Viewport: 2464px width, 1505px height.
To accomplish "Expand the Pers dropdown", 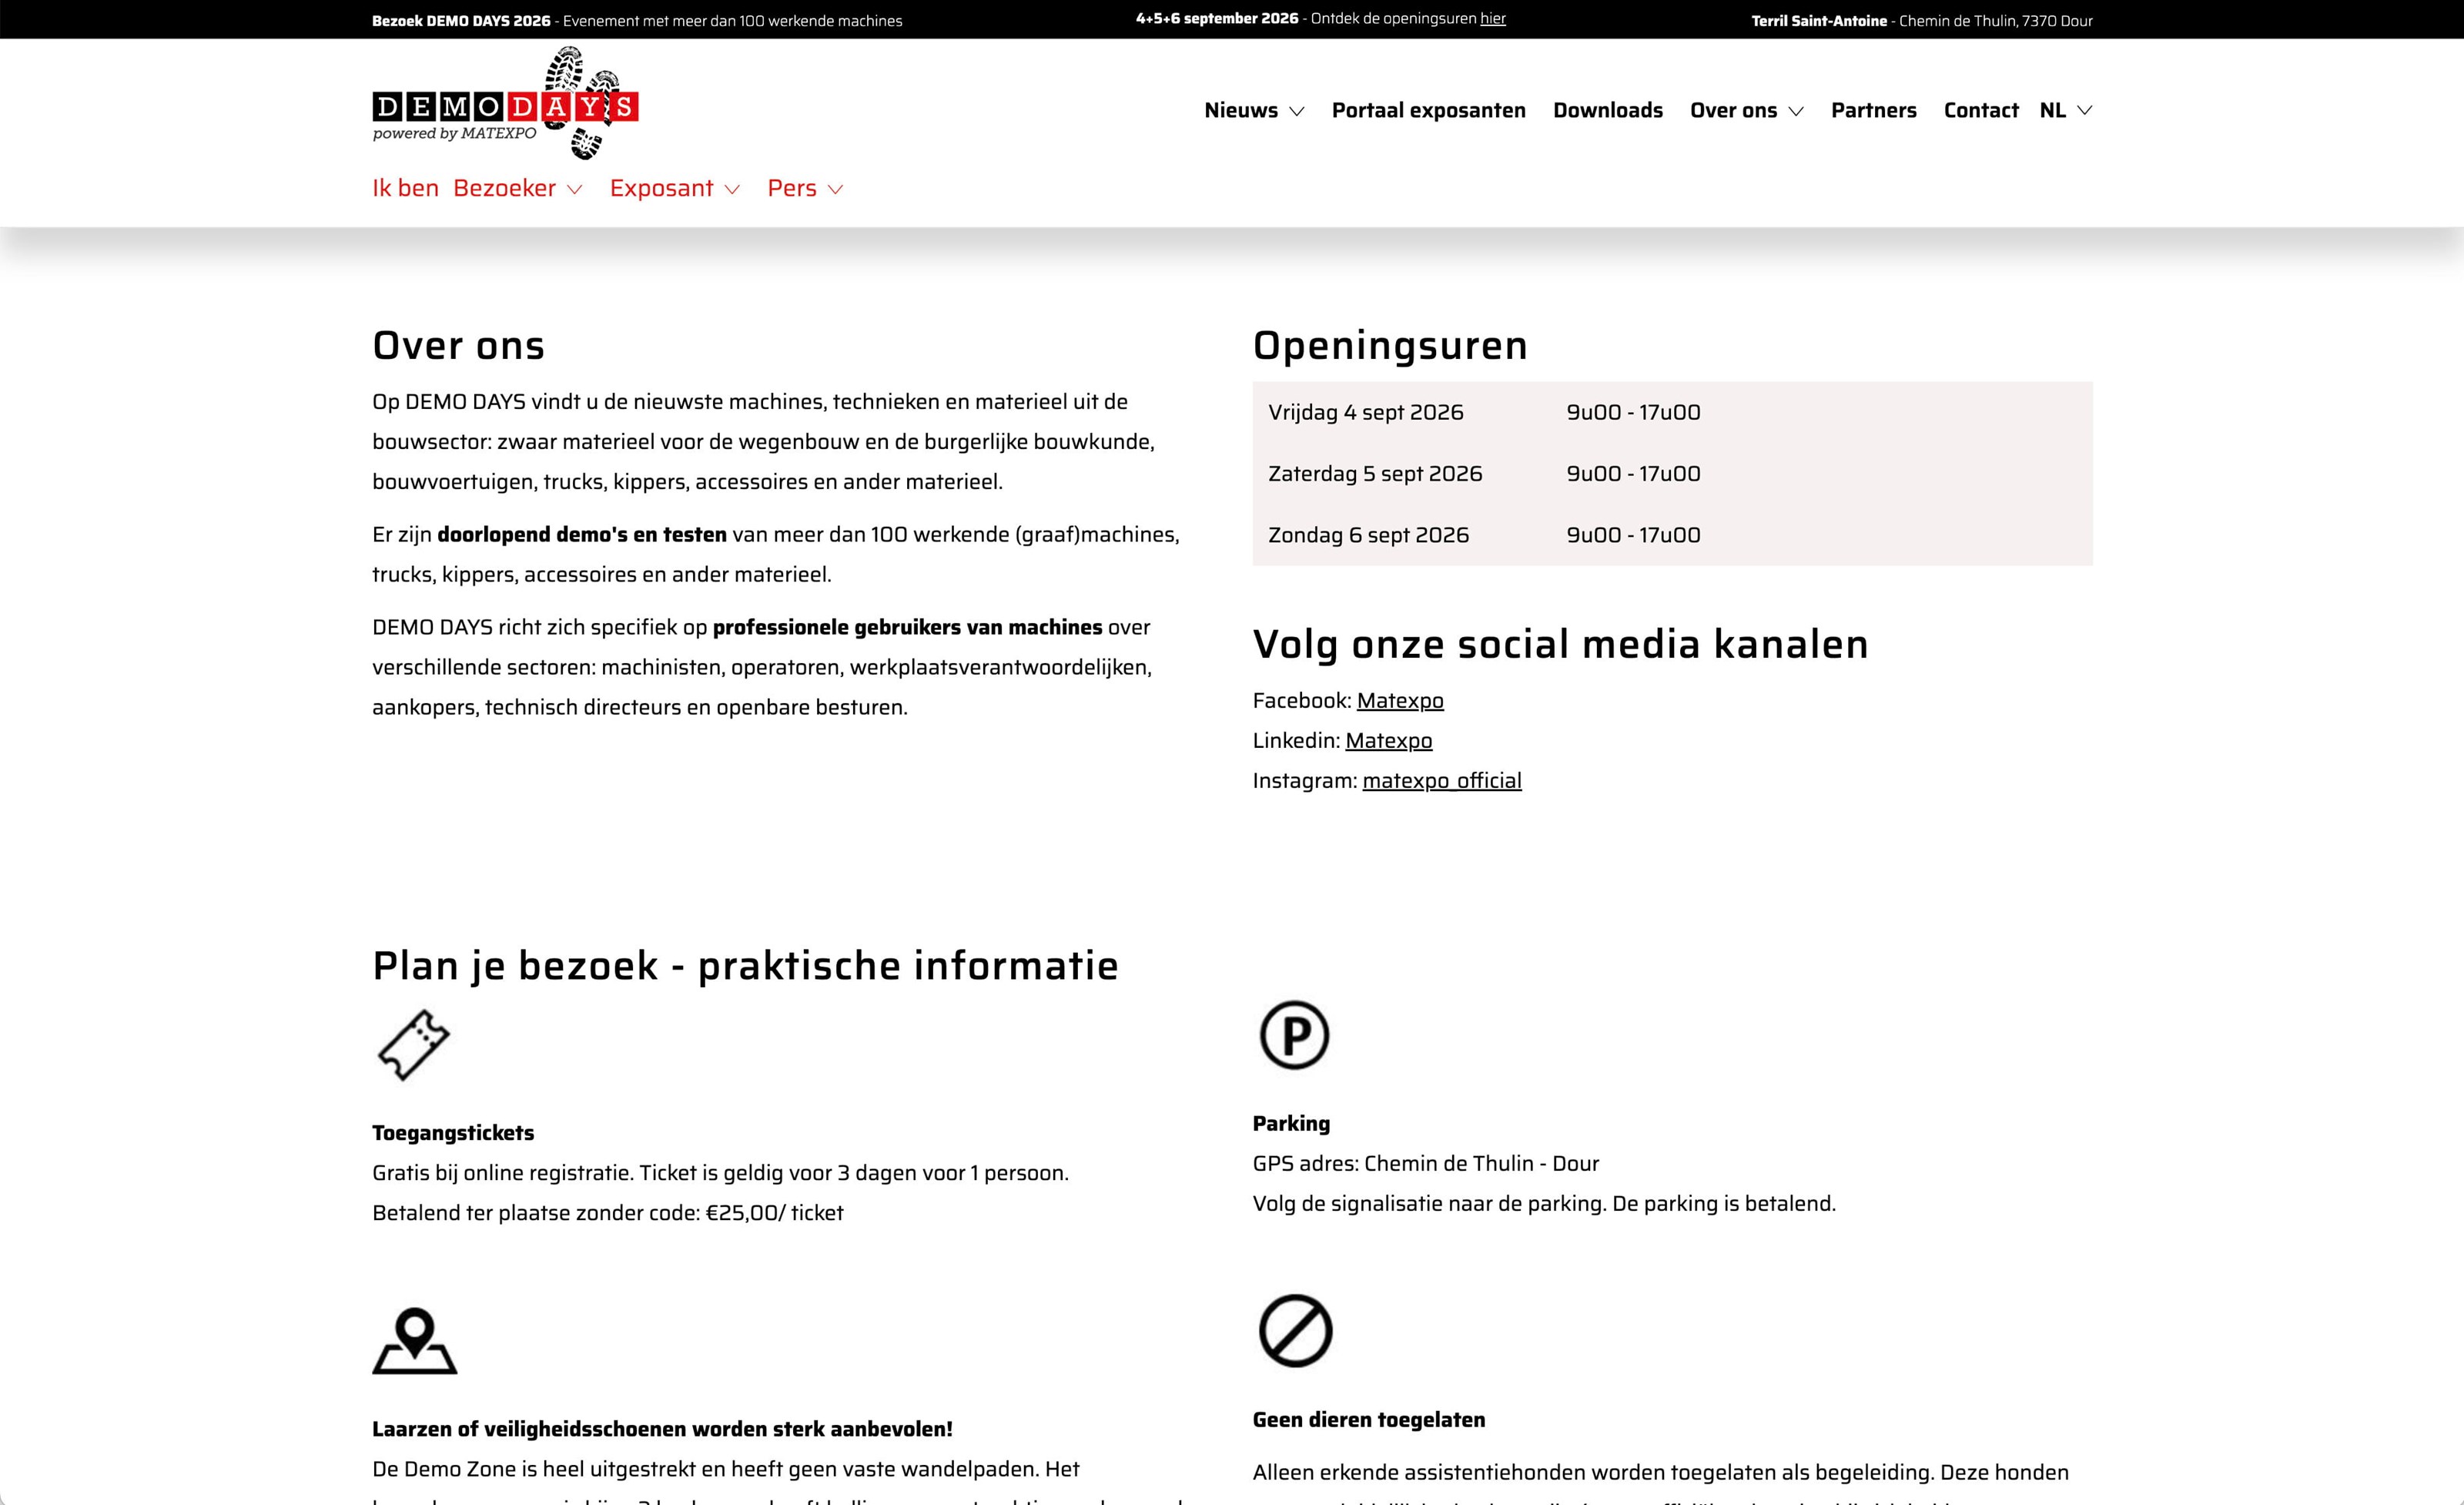I will [805, 188].
